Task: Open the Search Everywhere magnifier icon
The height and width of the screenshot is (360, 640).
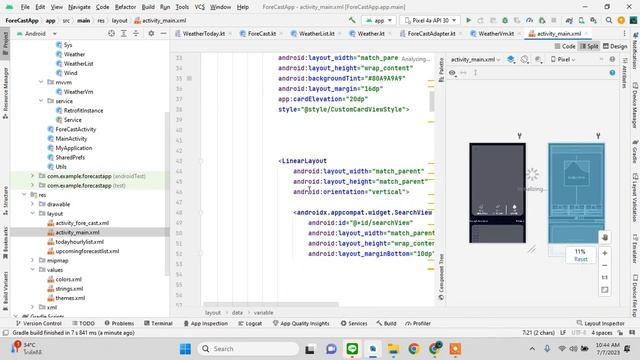Action: coord(609,20)
